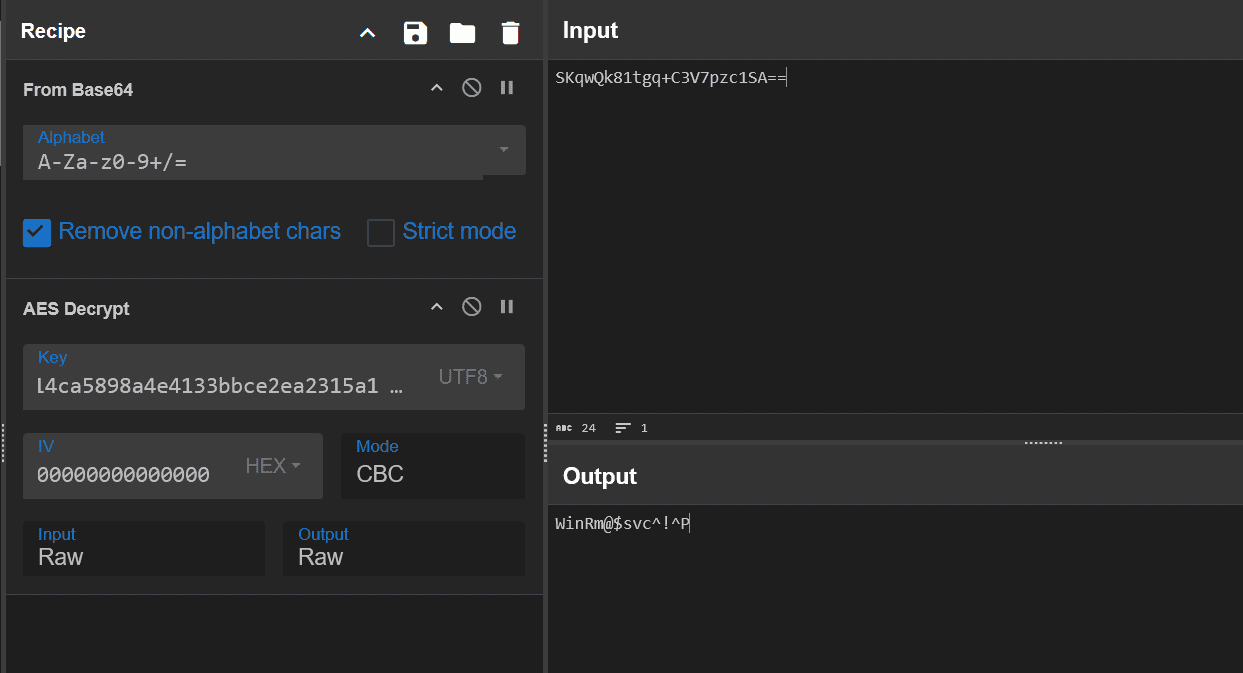
Task: Uncheck Remove non-alphabet chars
Action: pos(37,232)
